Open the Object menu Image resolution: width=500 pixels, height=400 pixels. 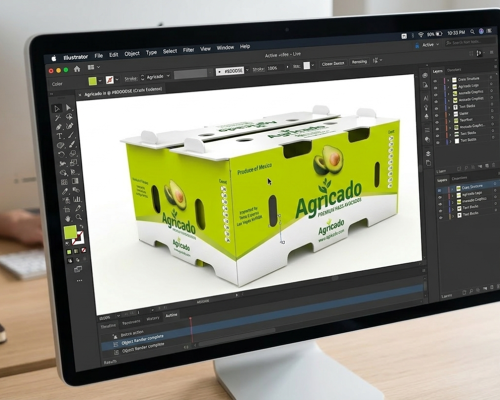pos(132,53)
